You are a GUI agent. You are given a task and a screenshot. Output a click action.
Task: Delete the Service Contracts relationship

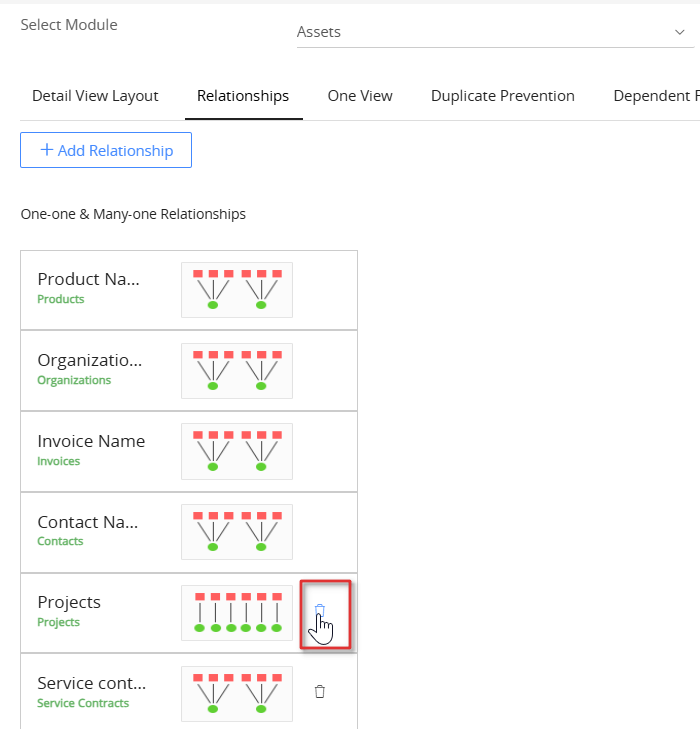320,691
